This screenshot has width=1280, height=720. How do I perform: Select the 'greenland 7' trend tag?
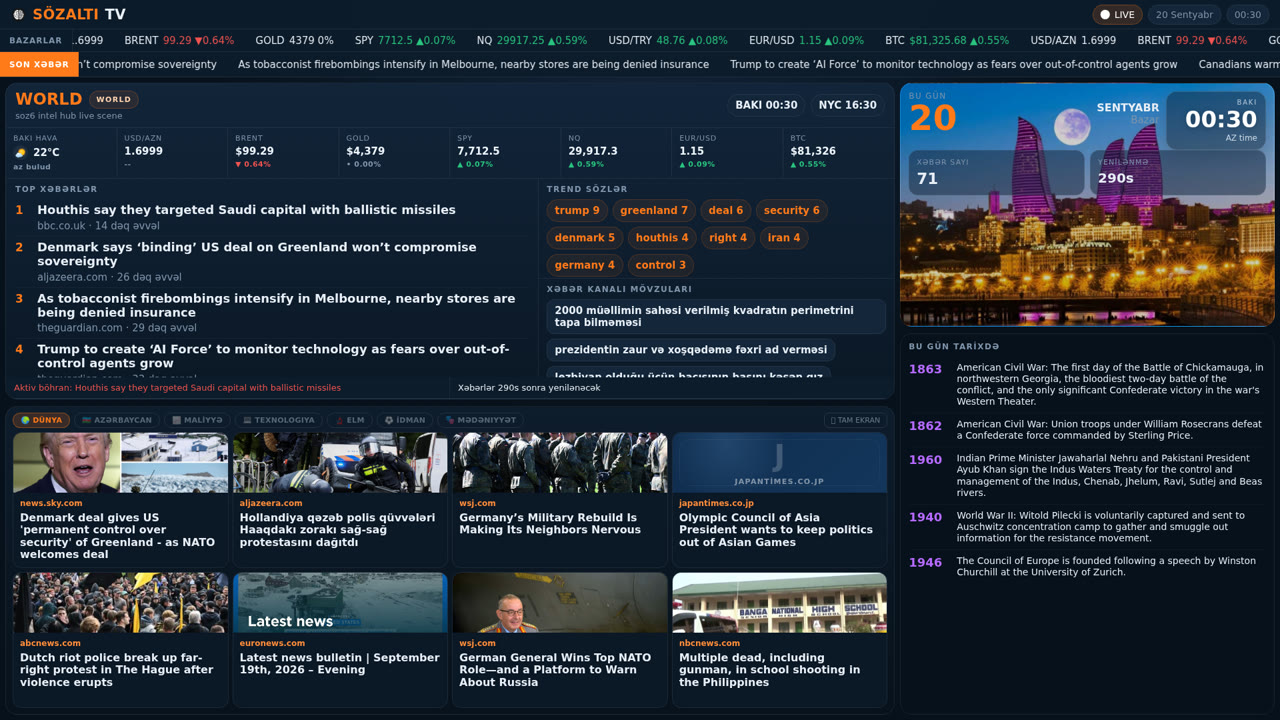point(654,210)
